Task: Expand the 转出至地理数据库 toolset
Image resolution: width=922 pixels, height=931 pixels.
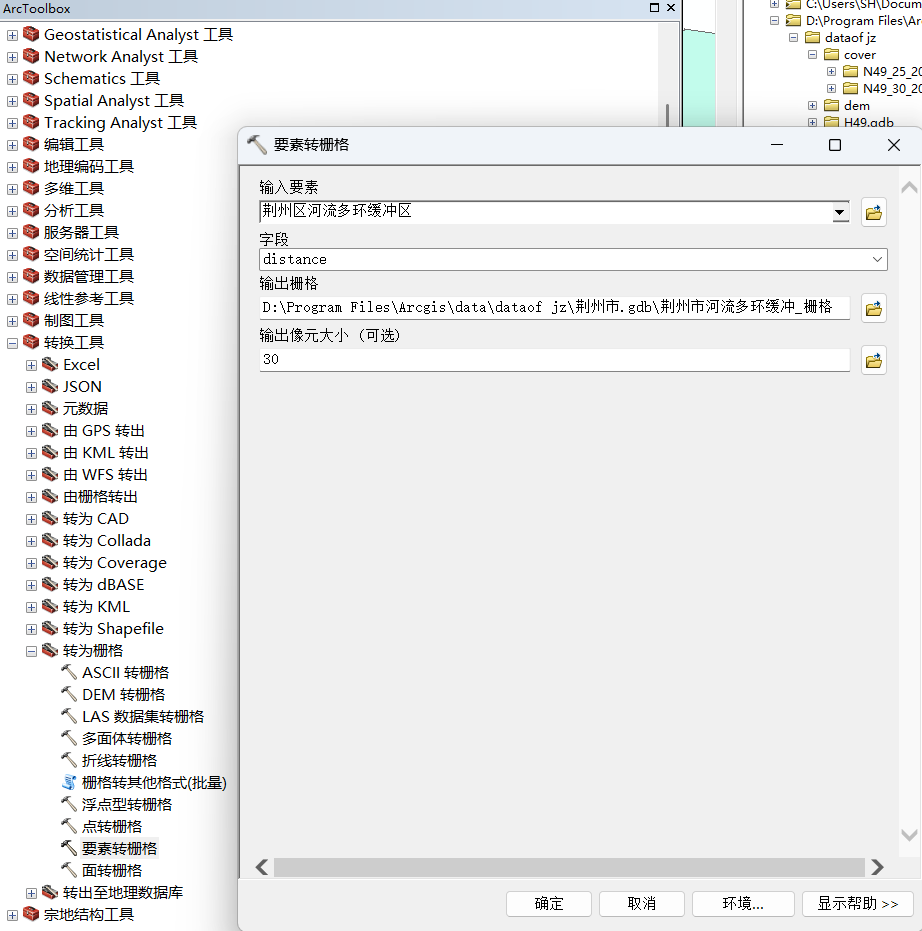Action: tap(31, 893)
